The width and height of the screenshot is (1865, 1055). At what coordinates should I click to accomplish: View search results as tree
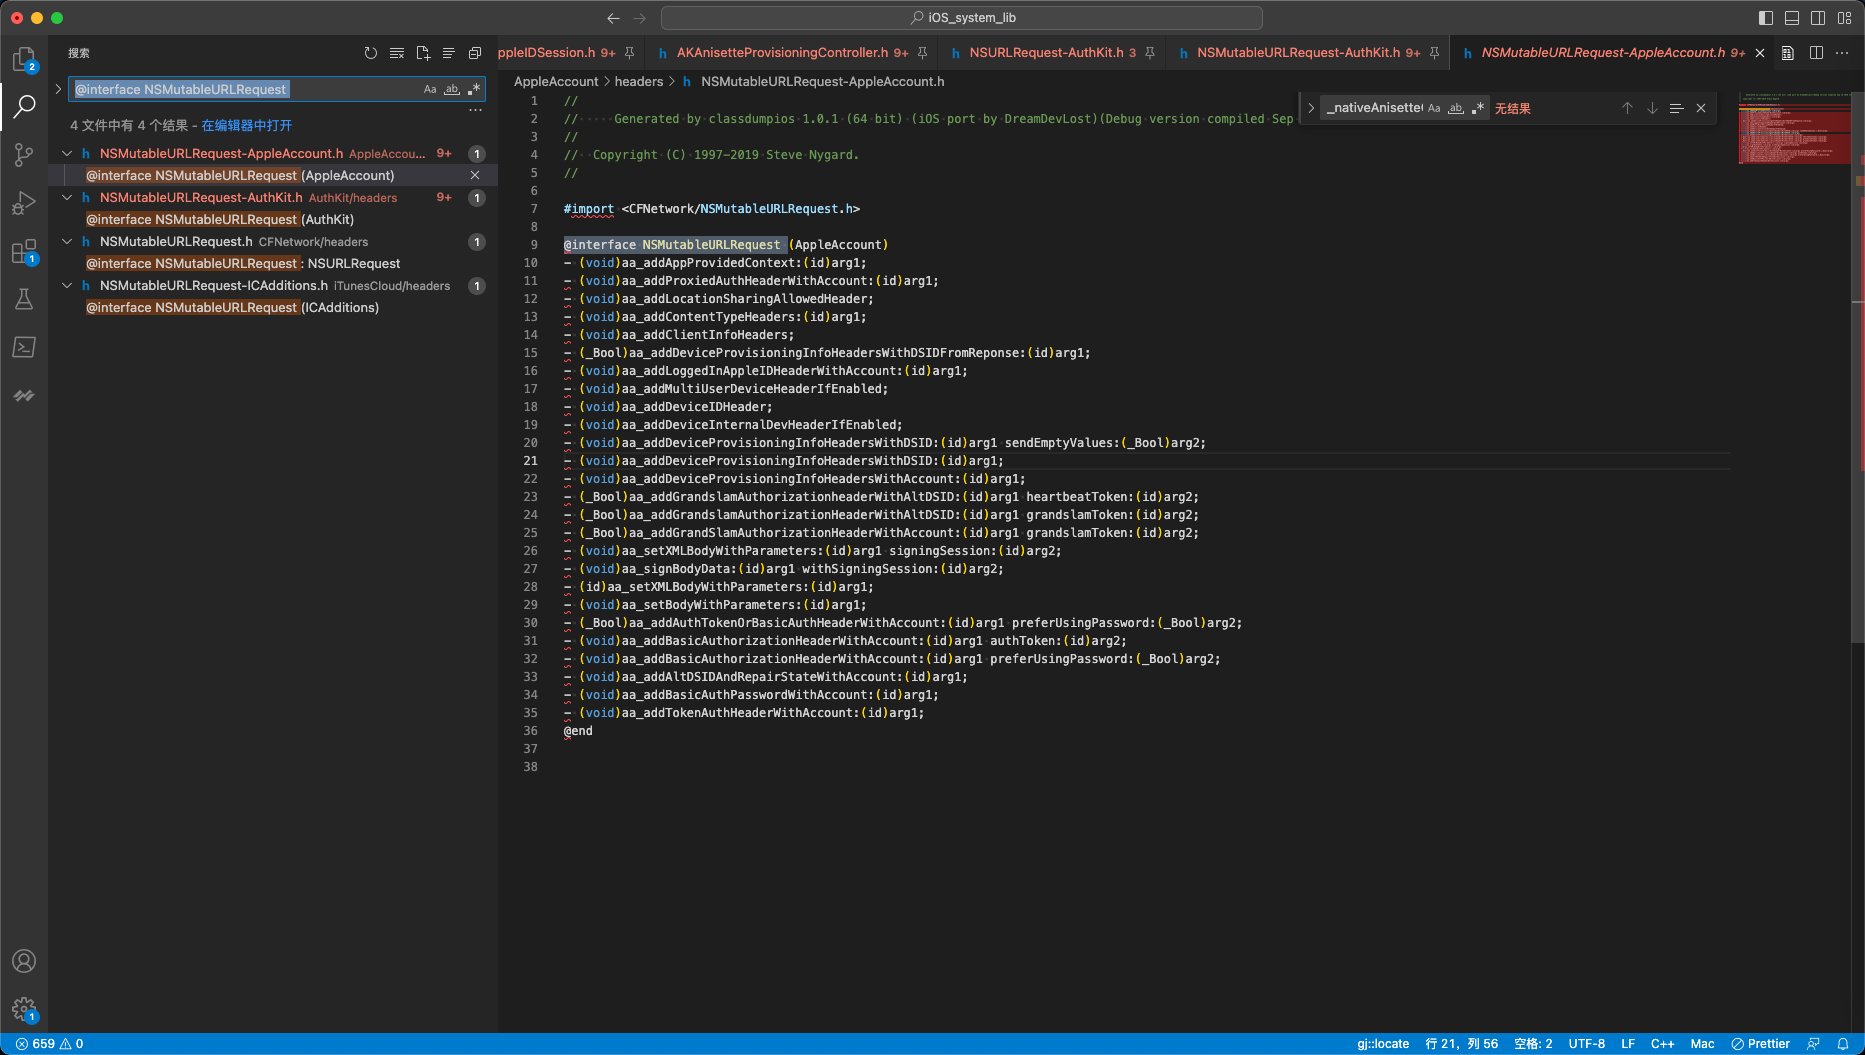[449, 53]
